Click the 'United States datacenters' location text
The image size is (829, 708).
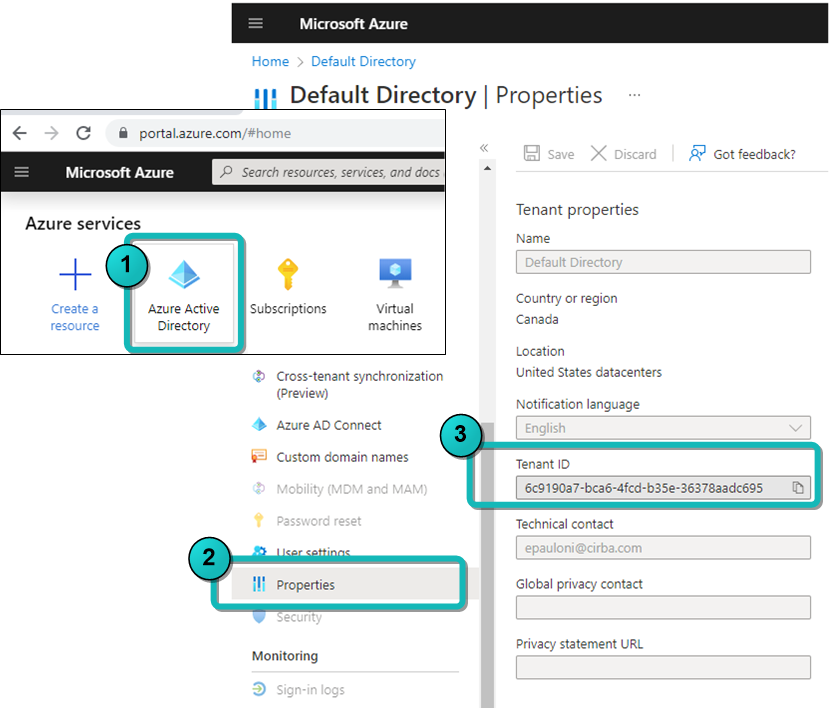588,372
